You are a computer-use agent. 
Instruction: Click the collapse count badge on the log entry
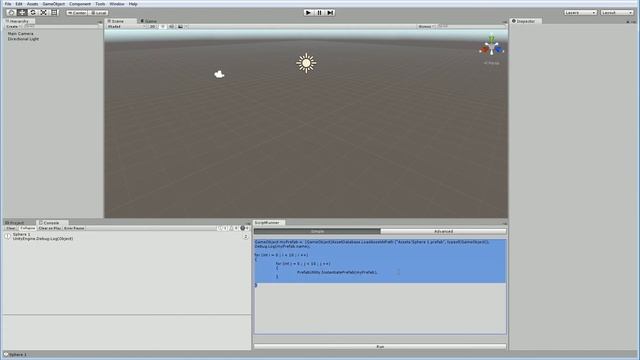click(x=246, y=237)
